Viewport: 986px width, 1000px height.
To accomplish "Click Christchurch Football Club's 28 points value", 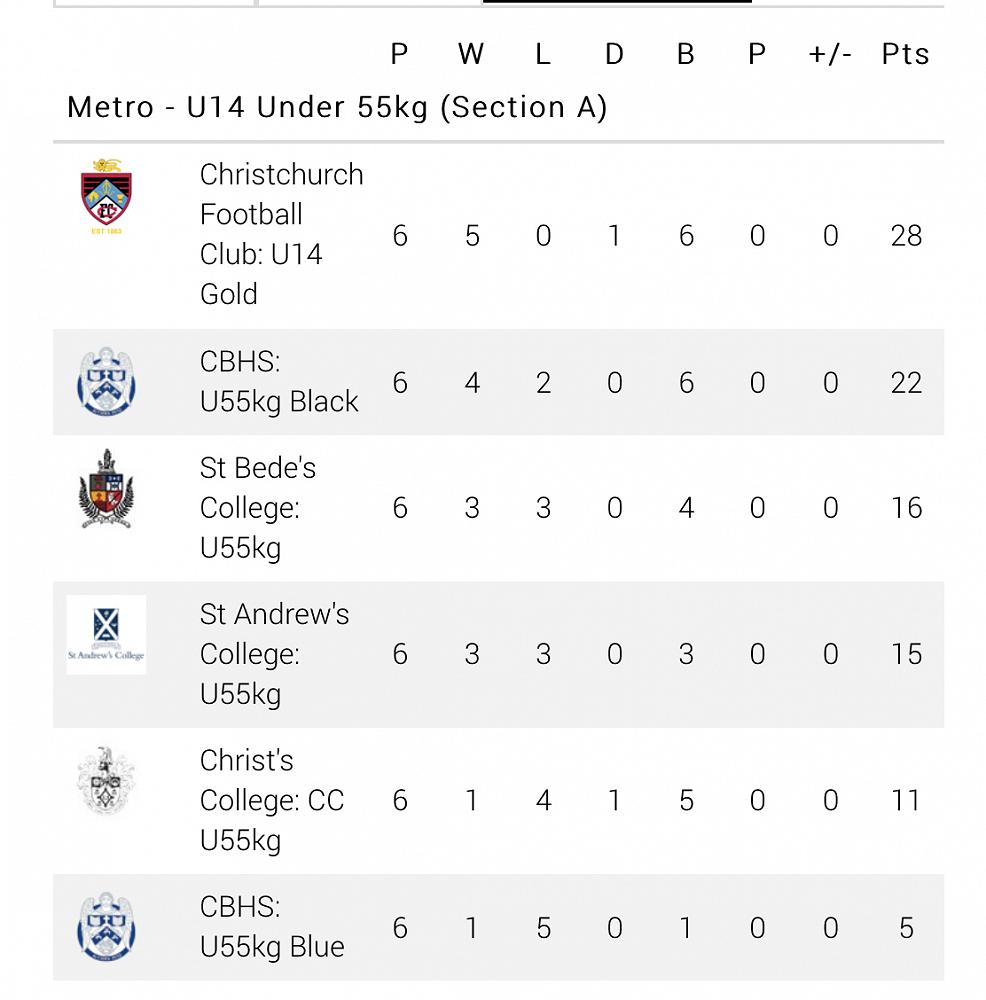I will pyautogui.click(x=905, y=236).
